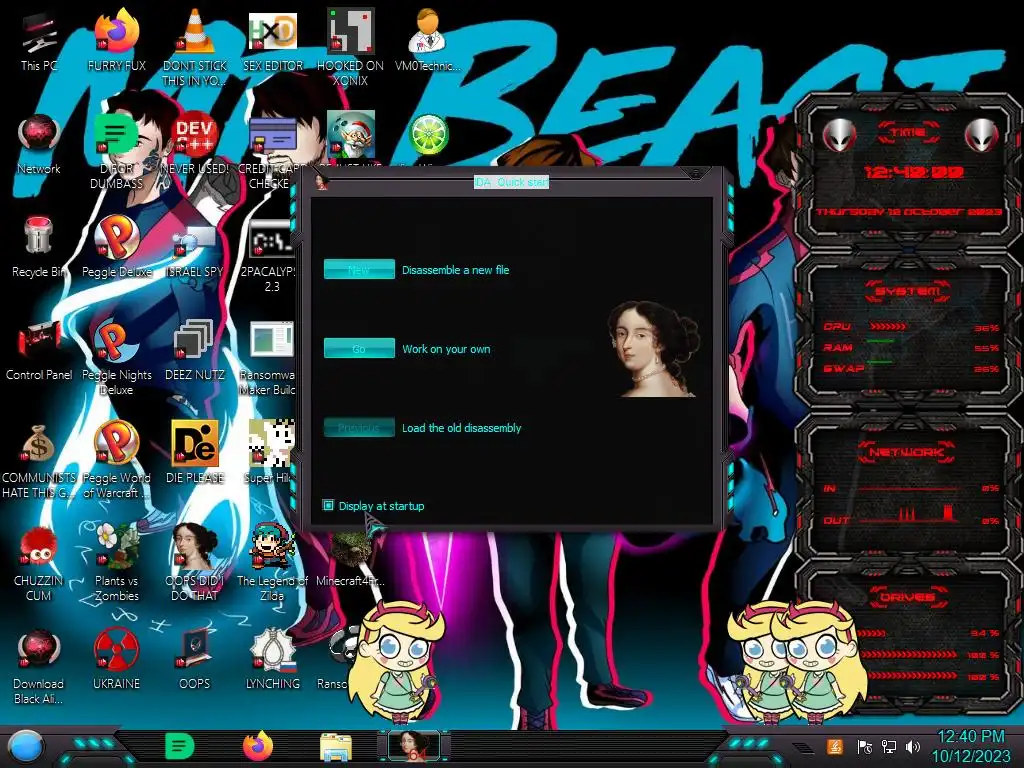Click the NETWORK widget OUT graph
The image size is (1024, 768).
click(x=911, y=517)
